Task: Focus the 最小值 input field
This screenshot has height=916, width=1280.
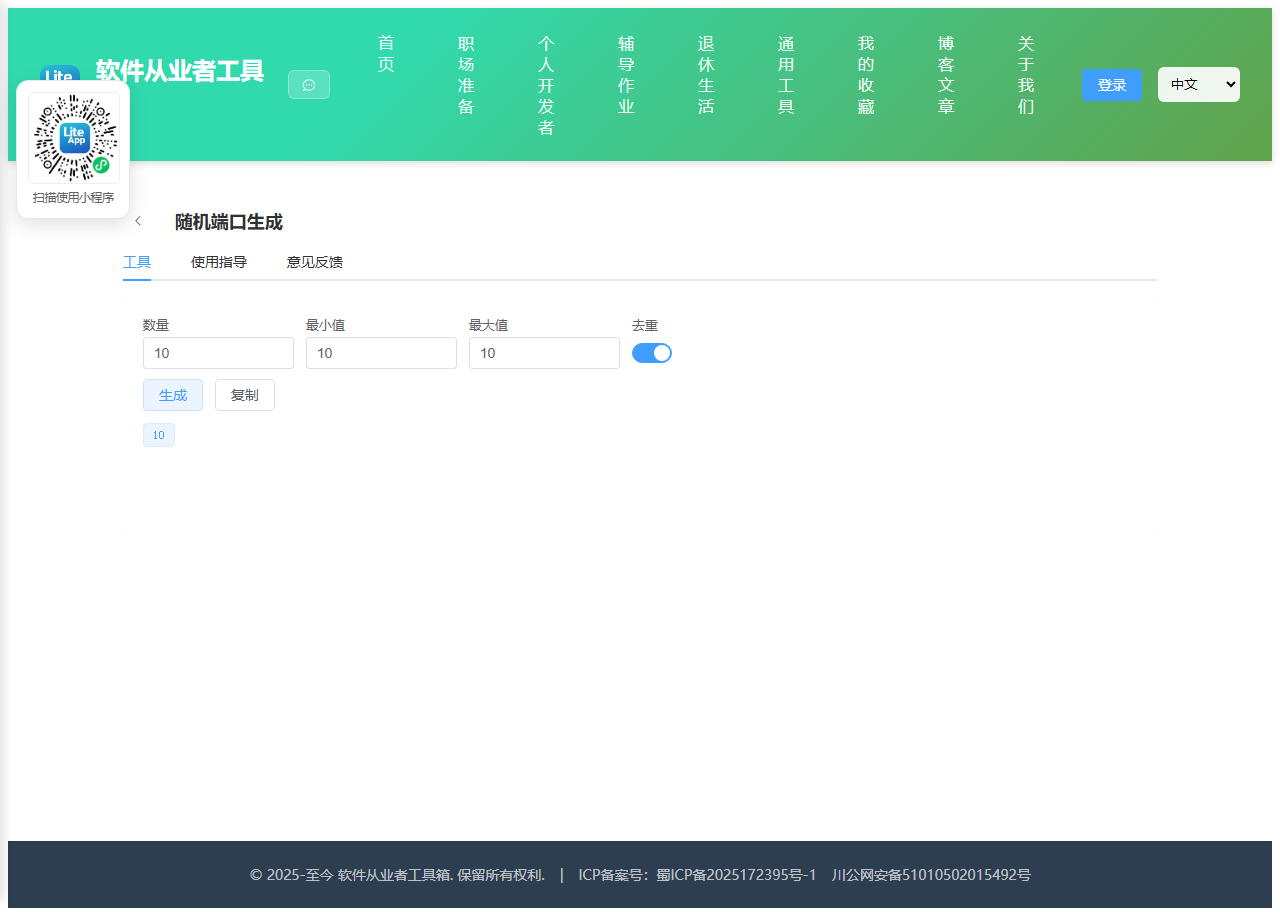Action: click(x=381, y=353)
